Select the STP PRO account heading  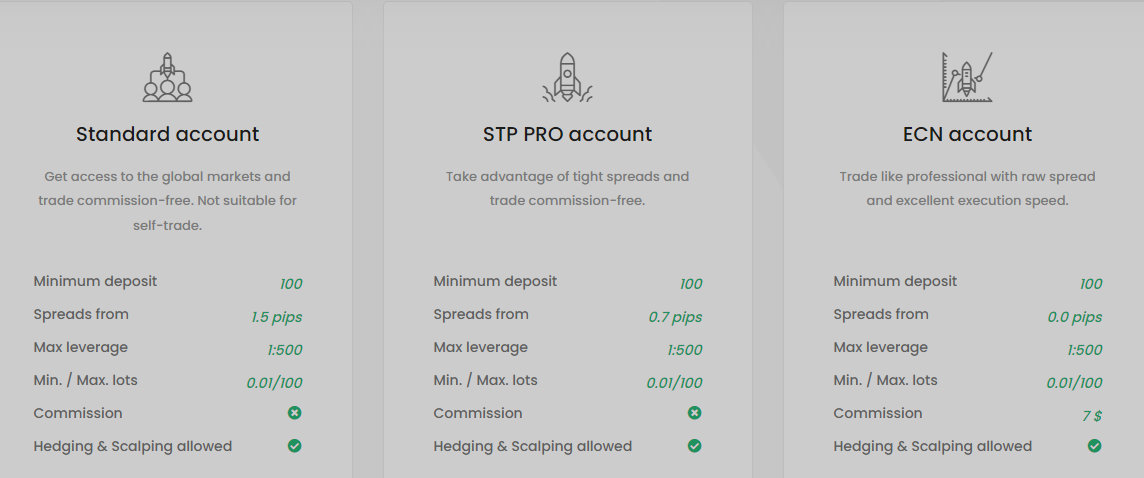click(x=568, y=134)
